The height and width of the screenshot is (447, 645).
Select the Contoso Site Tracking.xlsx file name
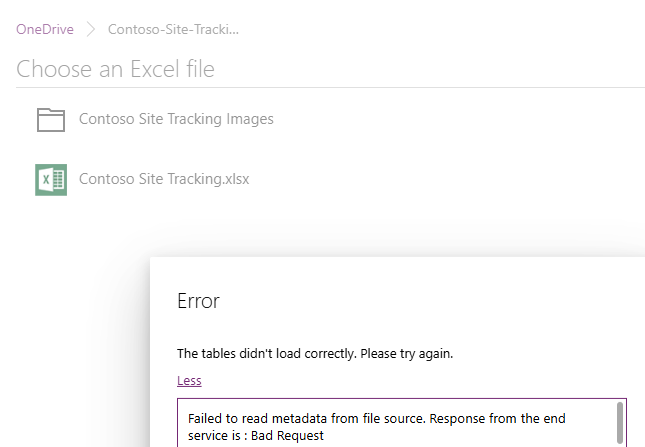(x=164, y=180)
